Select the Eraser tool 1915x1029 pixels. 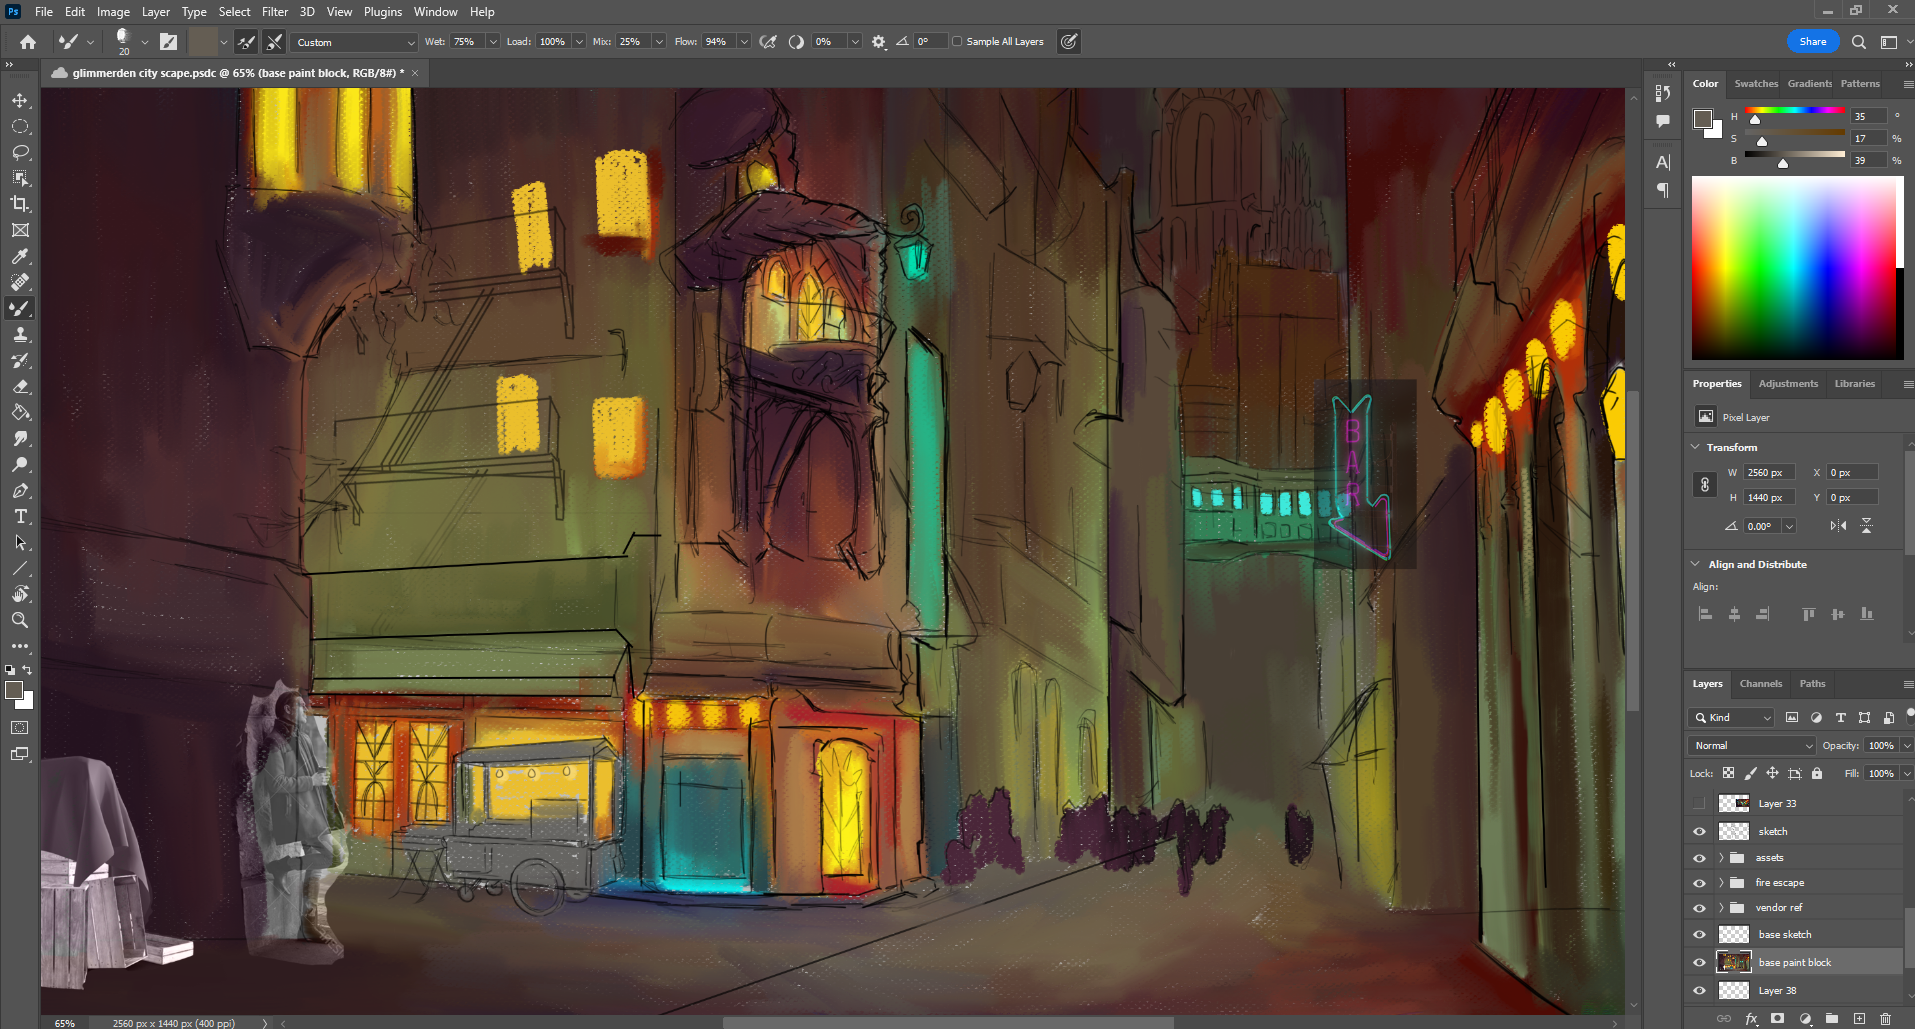(x=20, y=387)
